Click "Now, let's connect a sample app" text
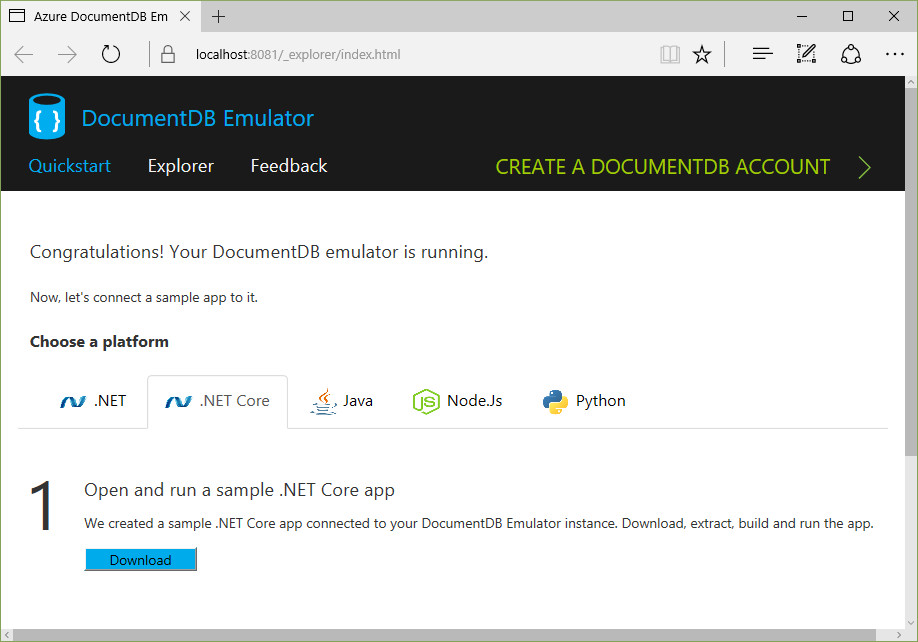 [x=144, y=297]
